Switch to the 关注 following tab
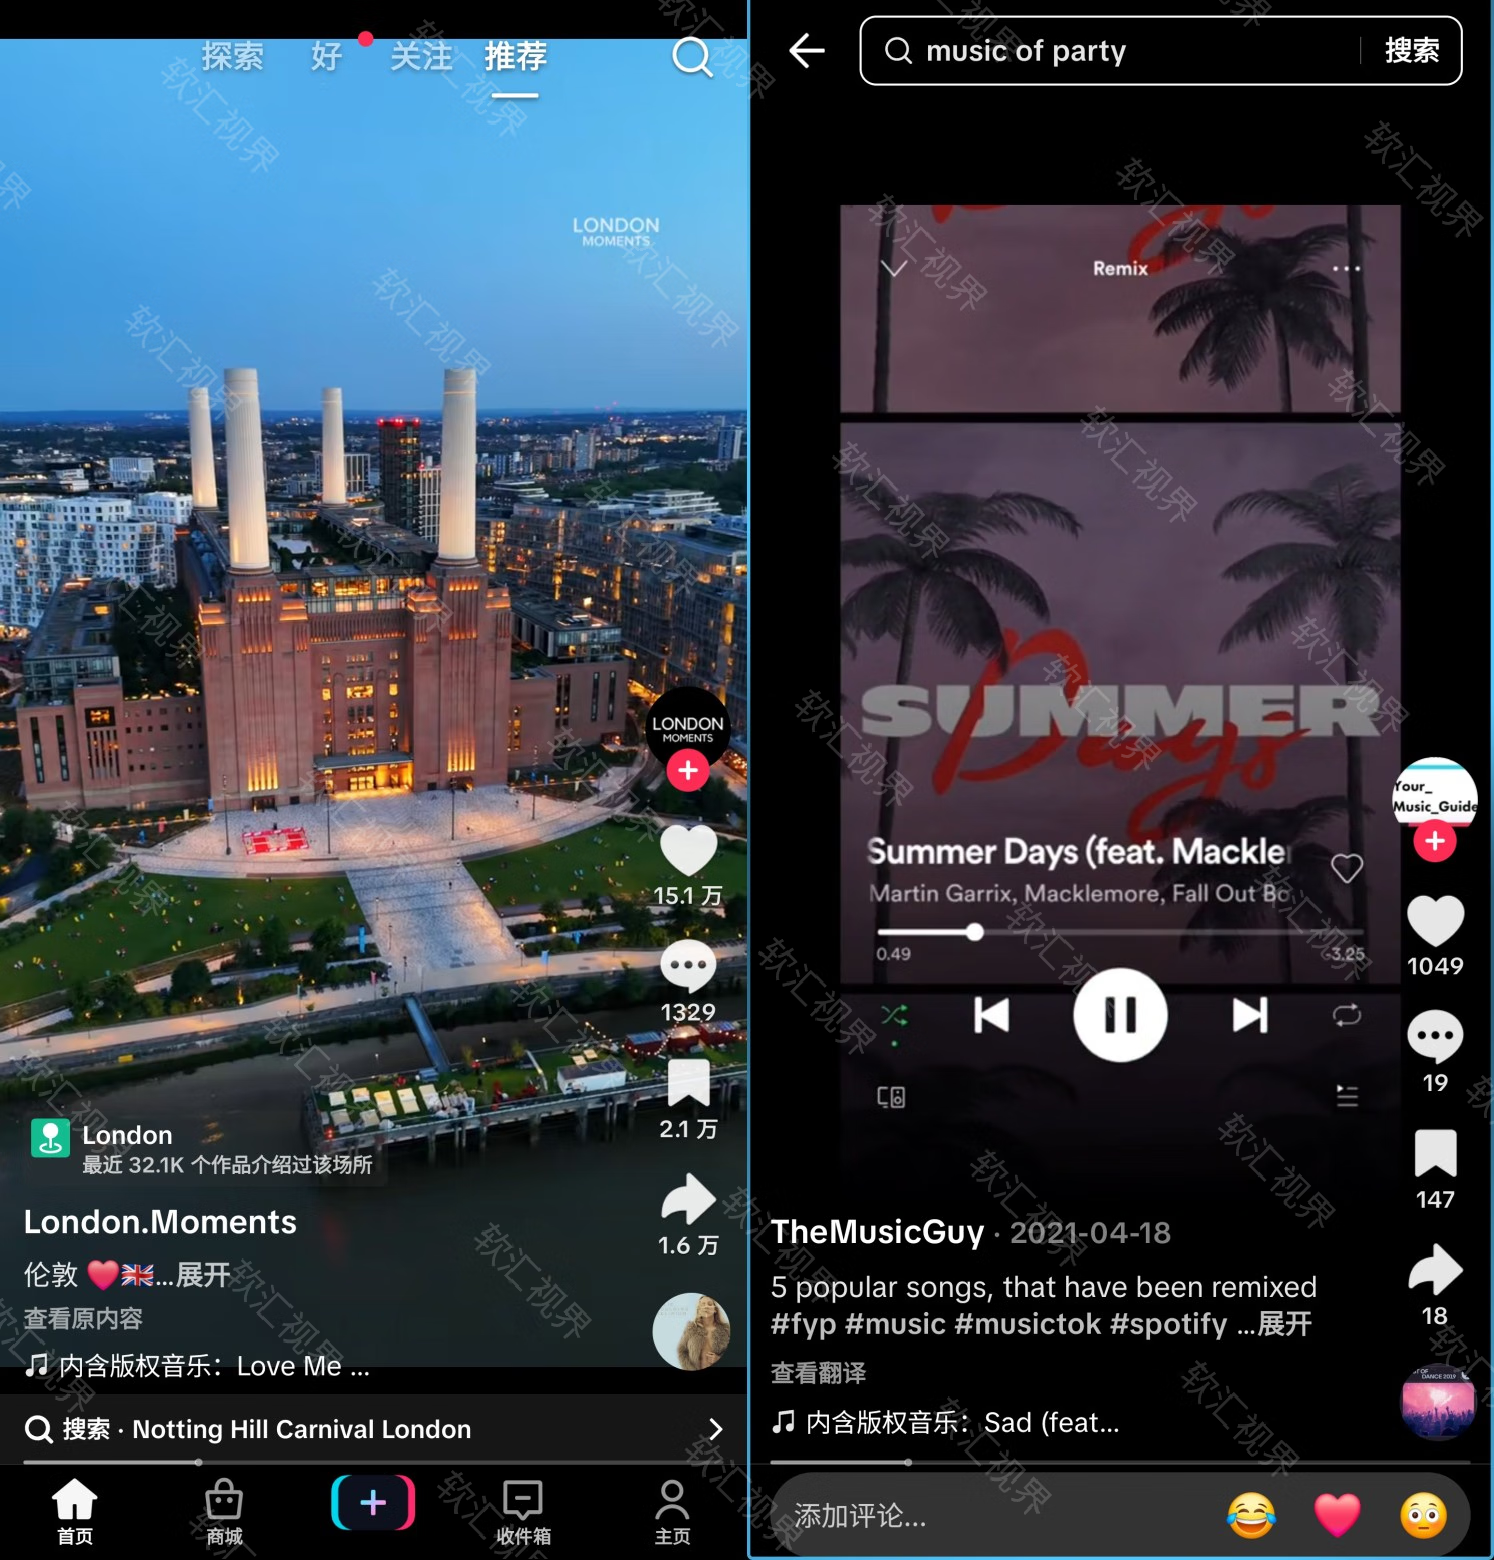 tap(421, 57)
